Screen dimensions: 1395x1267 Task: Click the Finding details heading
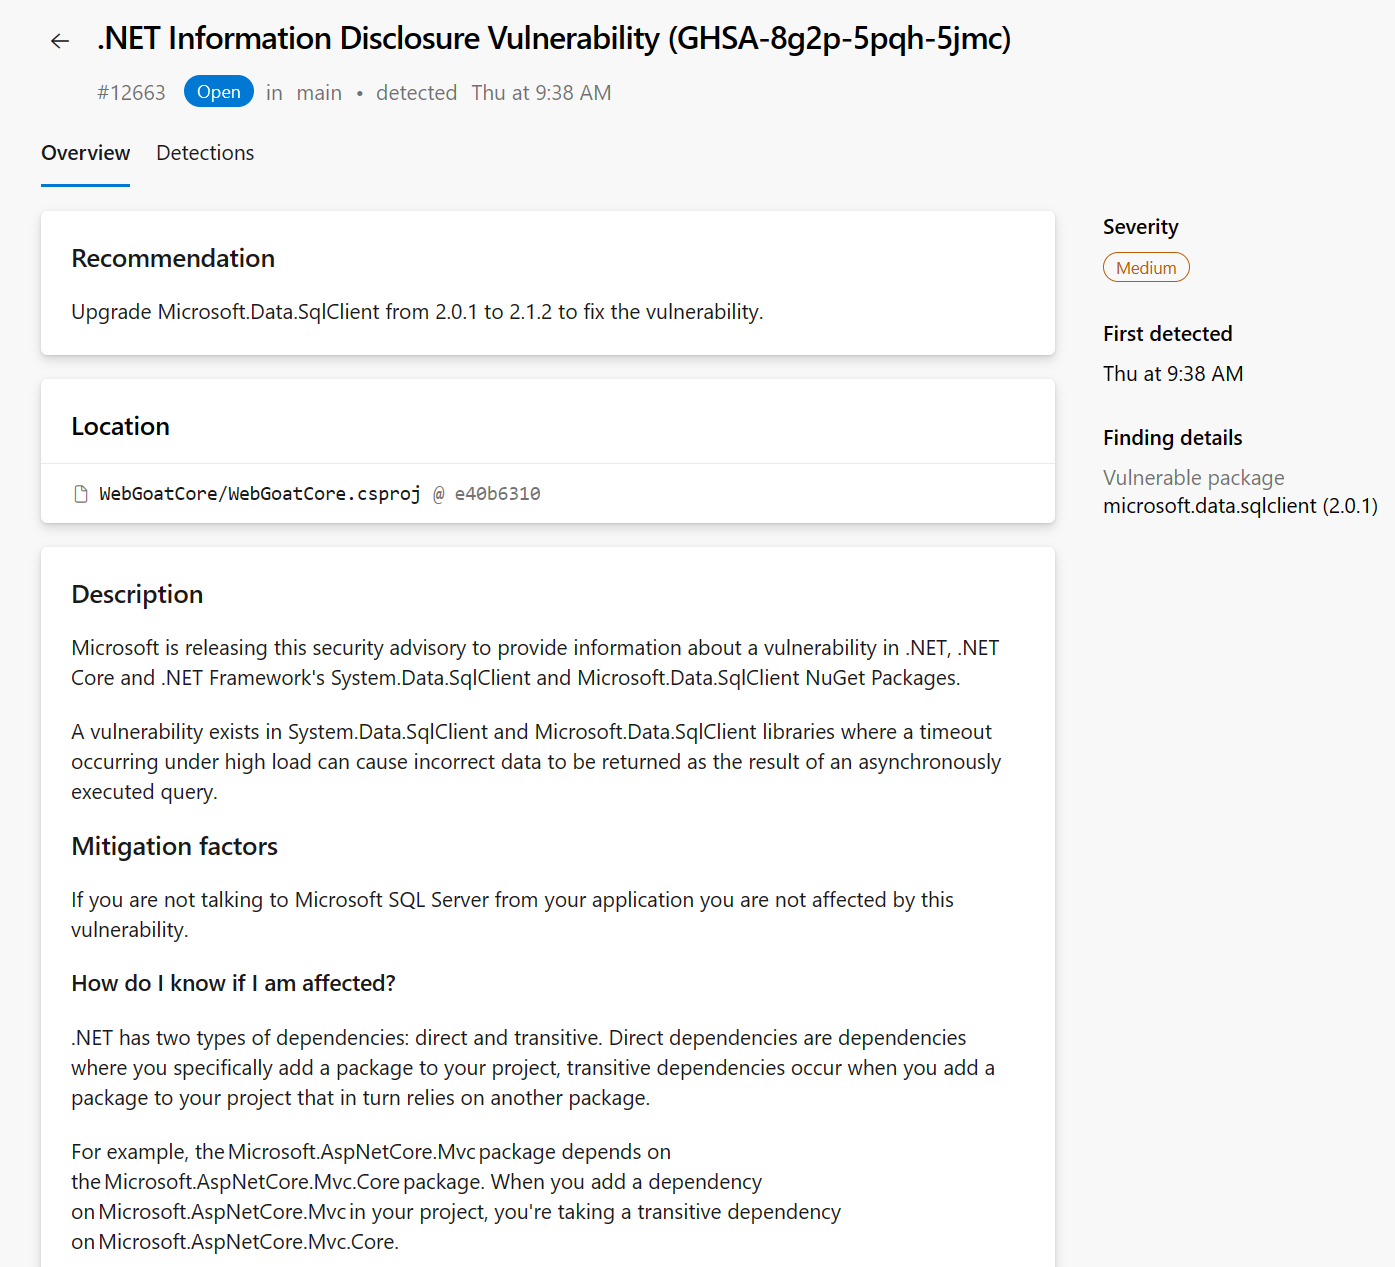(x=1172, y=438)
